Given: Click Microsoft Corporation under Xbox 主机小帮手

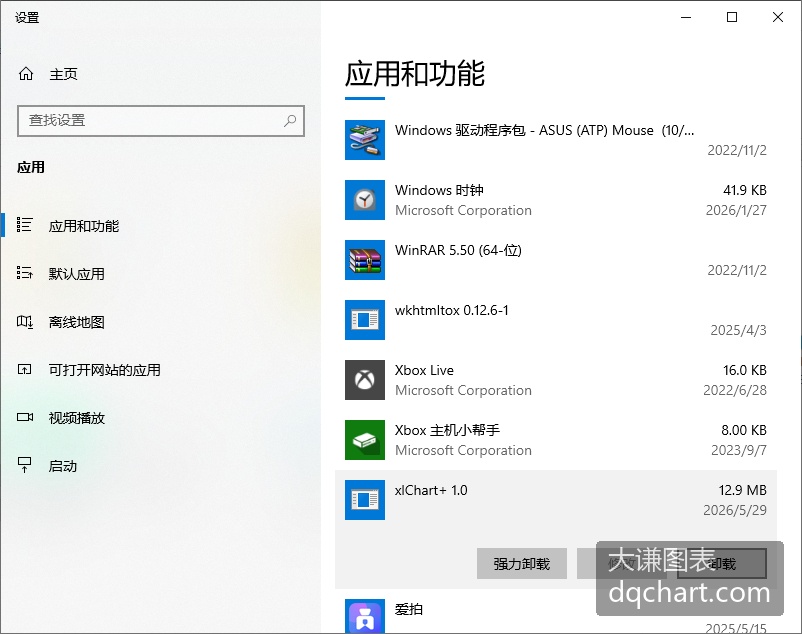Looking at the screenshot, I should 463,450.
